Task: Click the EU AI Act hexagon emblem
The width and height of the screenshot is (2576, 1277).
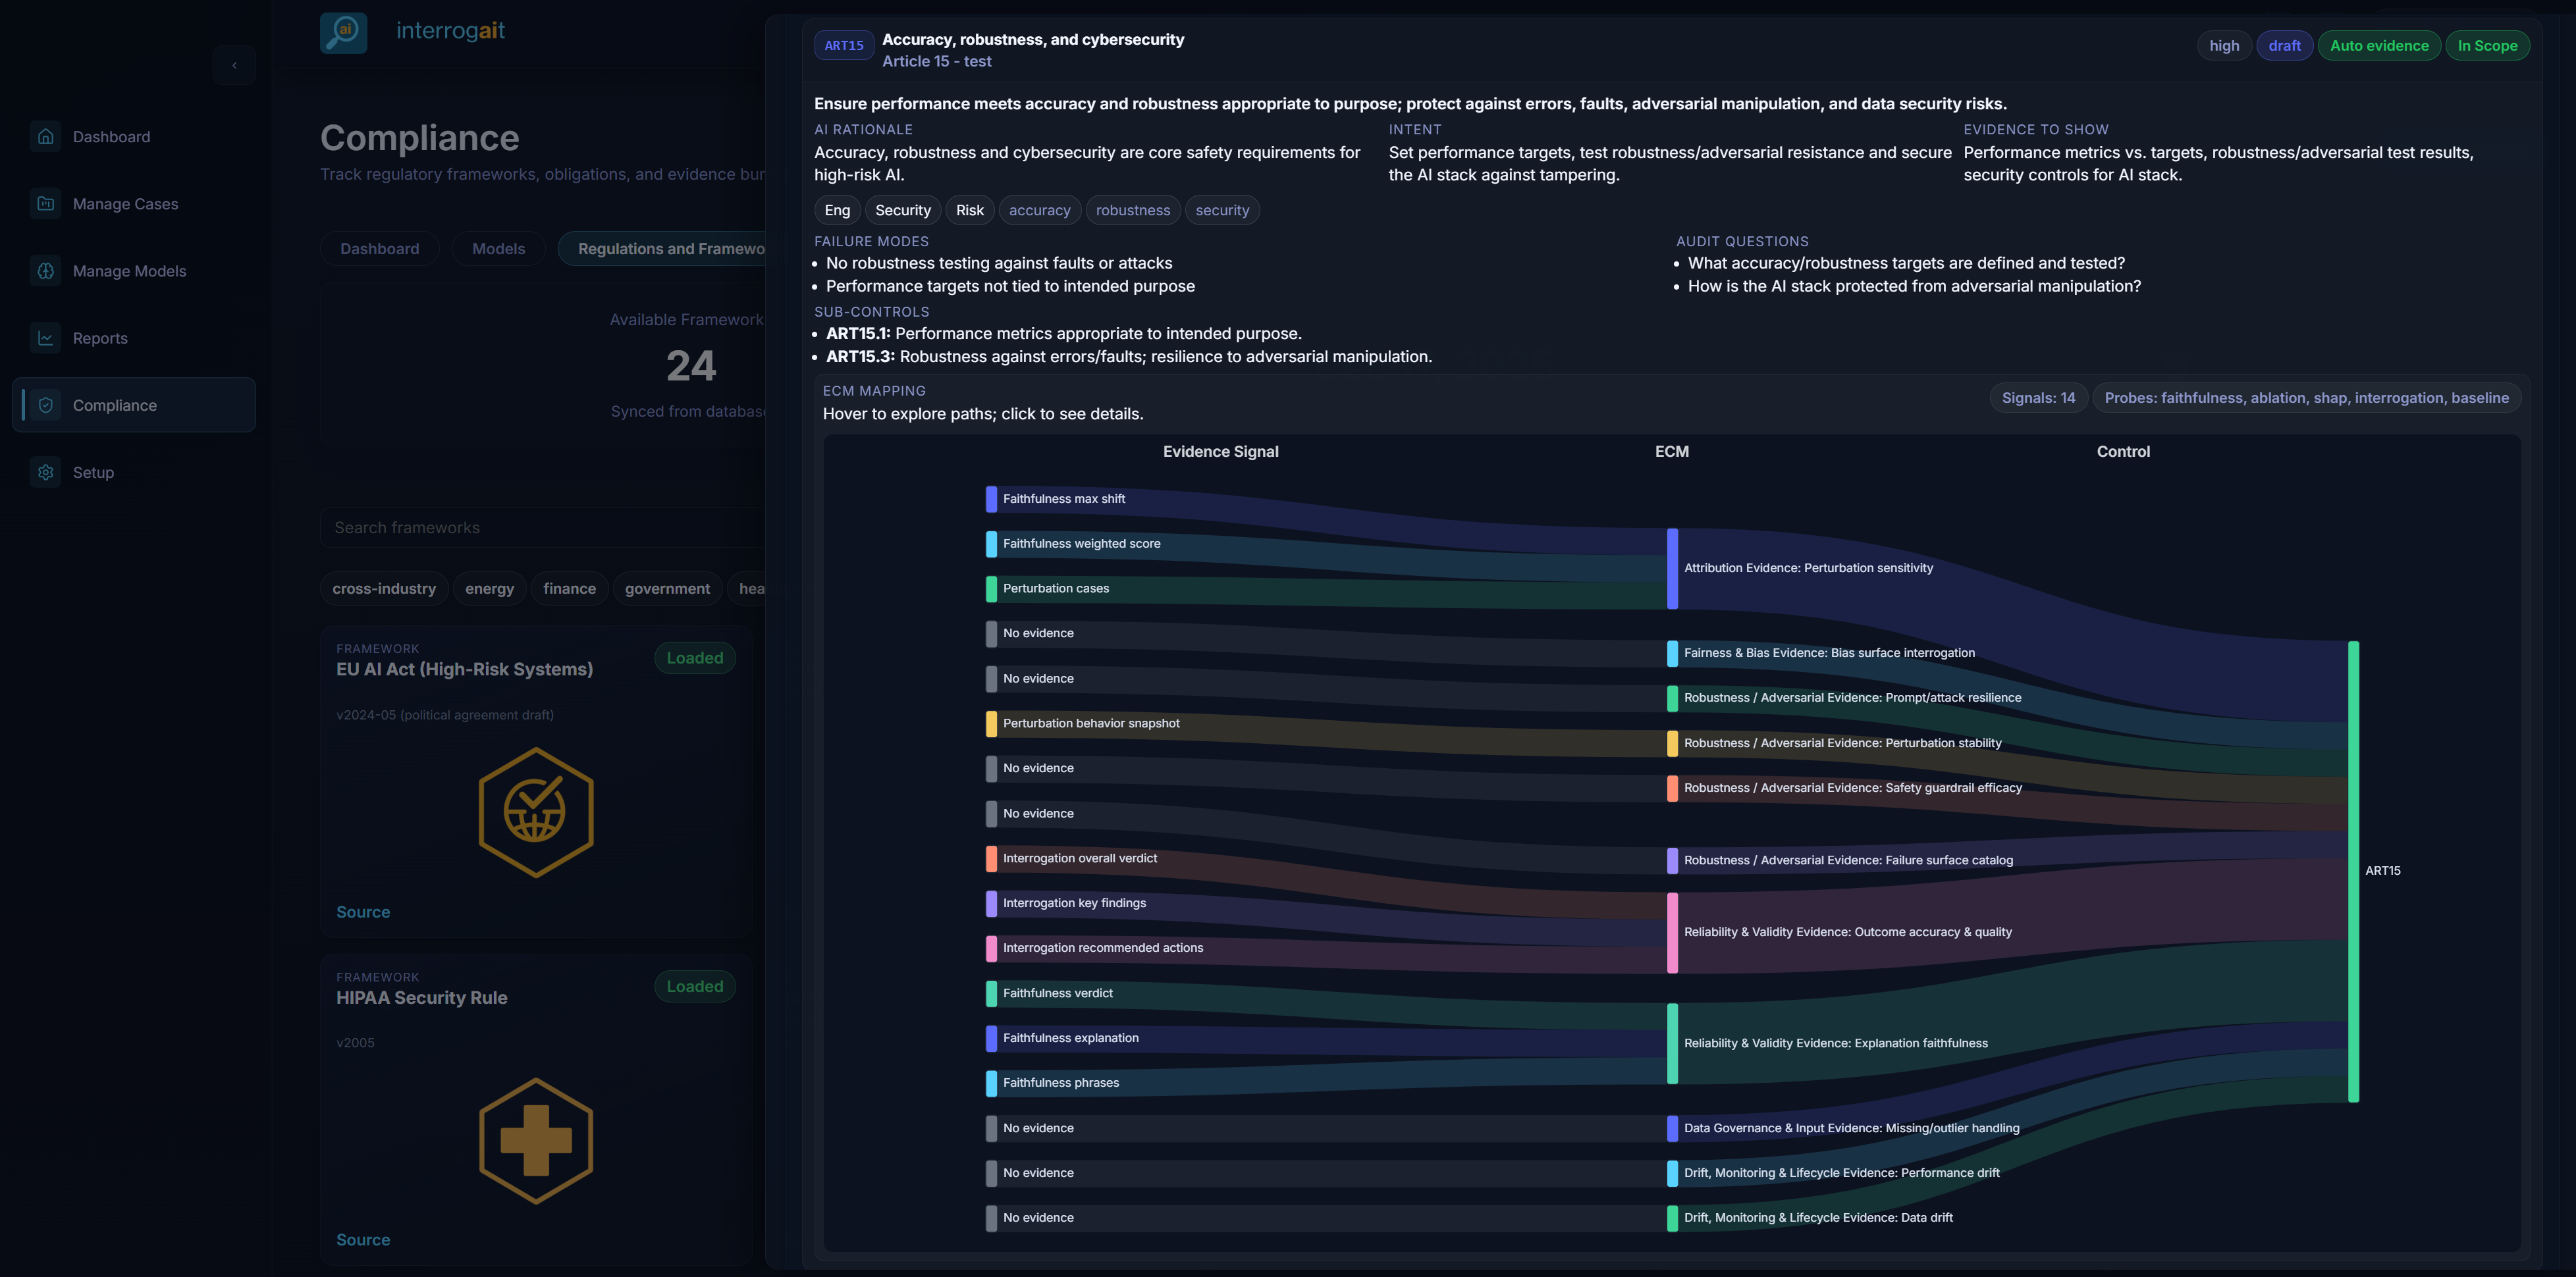Action: tap(535, 812)
